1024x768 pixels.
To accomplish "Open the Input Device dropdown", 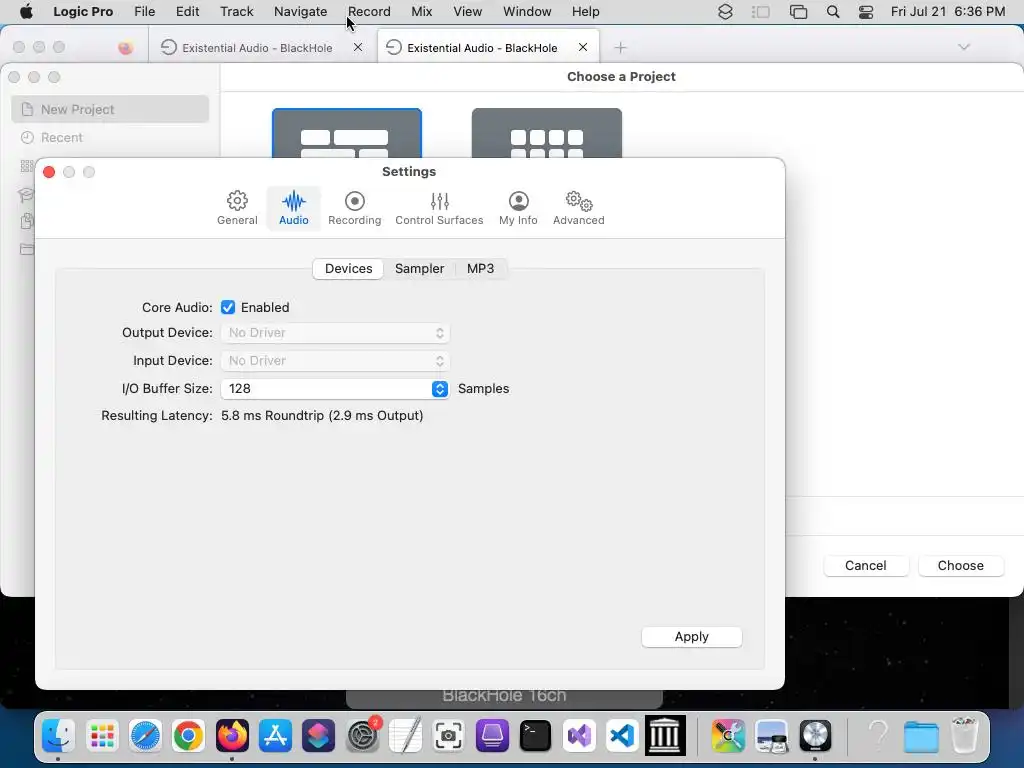I will click(x=335, y=361).
